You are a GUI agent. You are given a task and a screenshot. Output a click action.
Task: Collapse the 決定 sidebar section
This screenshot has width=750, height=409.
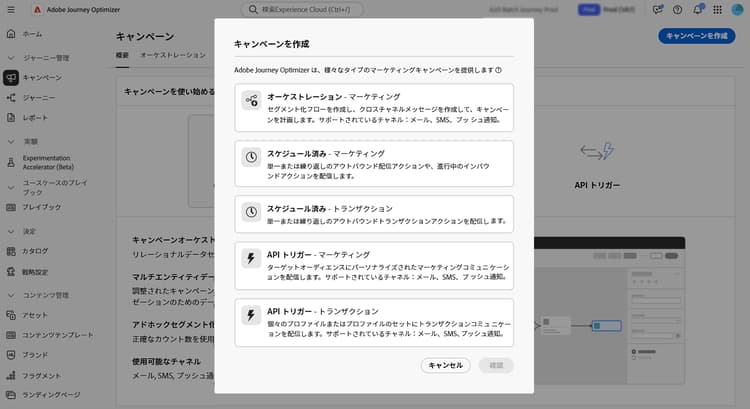pos(11,232)
